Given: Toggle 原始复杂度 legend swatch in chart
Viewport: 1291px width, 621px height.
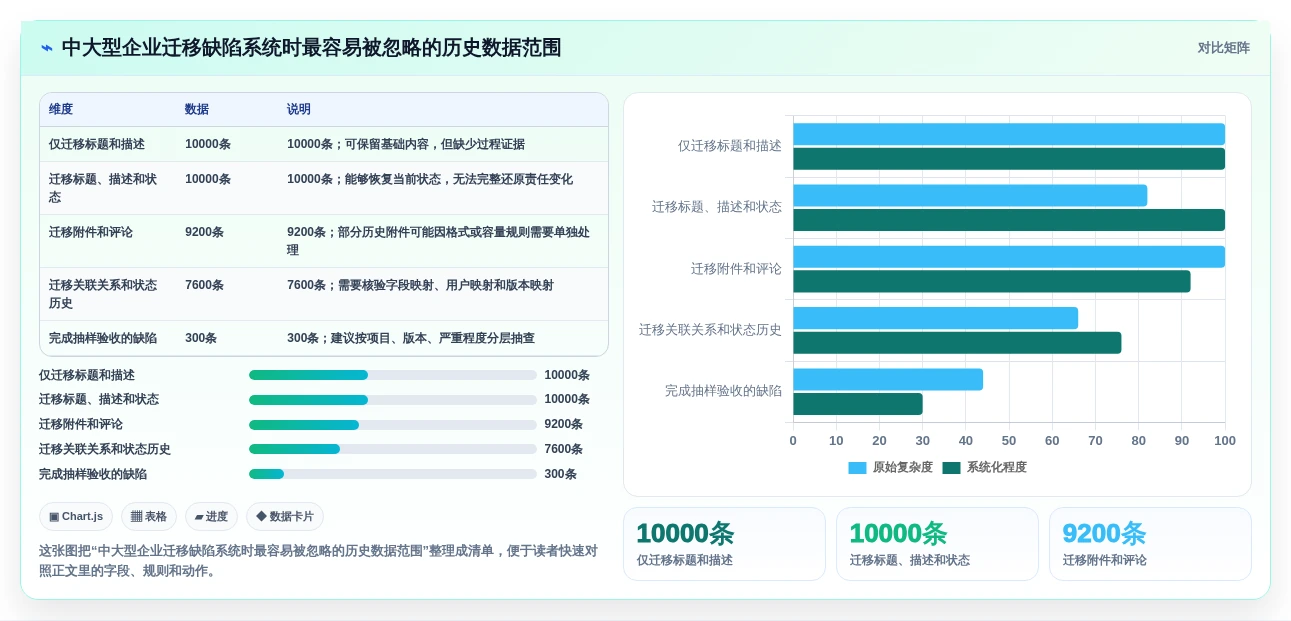Looking at the screenshot, I should point(857,467).
